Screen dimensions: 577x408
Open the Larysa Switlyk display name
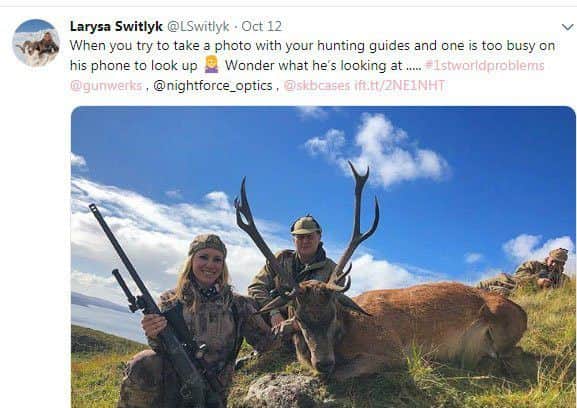click(116, 26)
